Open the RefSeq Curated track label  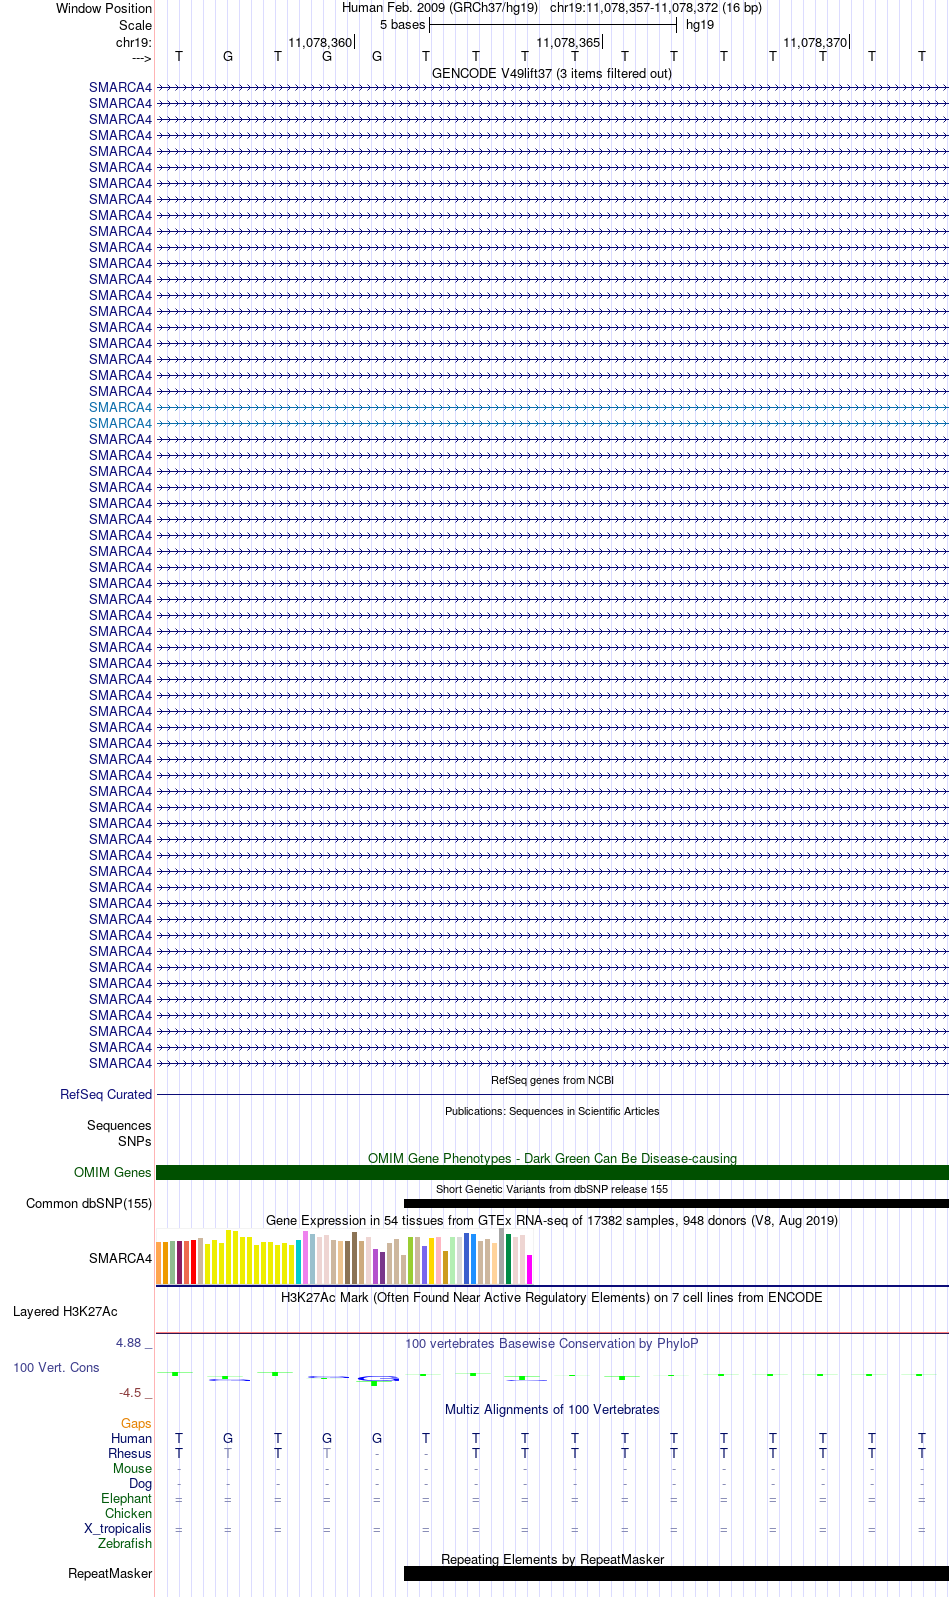106,1094
